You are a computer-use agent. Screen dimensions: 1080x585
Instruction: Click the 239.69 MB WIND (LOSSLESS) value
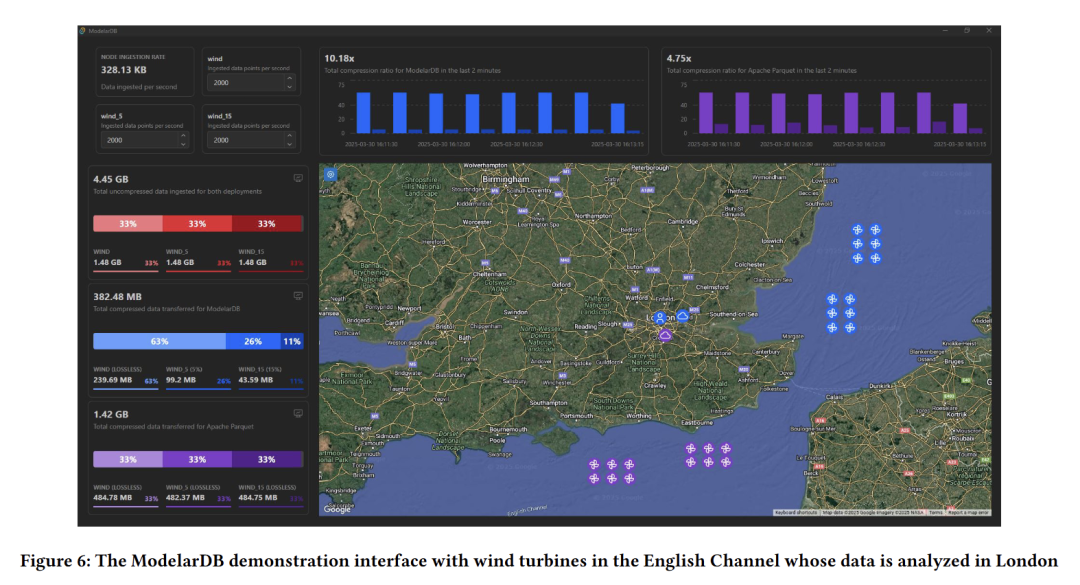tap(112, 380)
